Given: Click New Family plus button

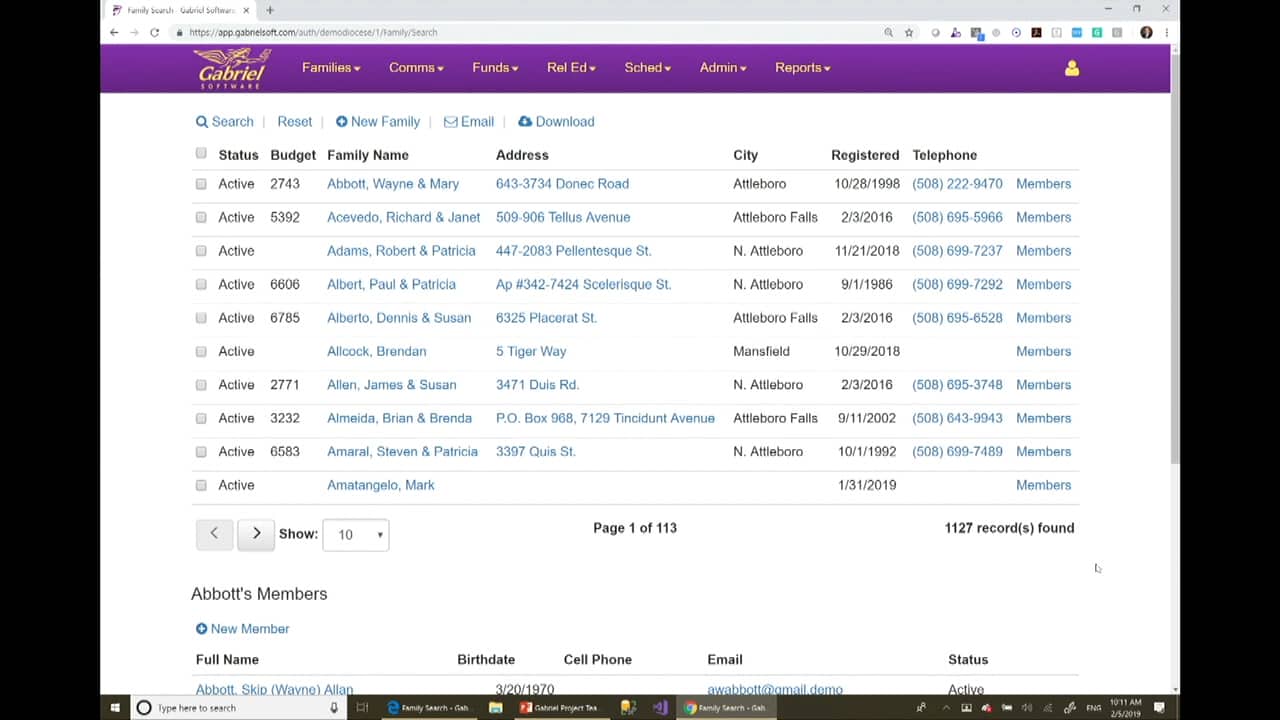Looking at the screenshot, I should pos(377,121).
